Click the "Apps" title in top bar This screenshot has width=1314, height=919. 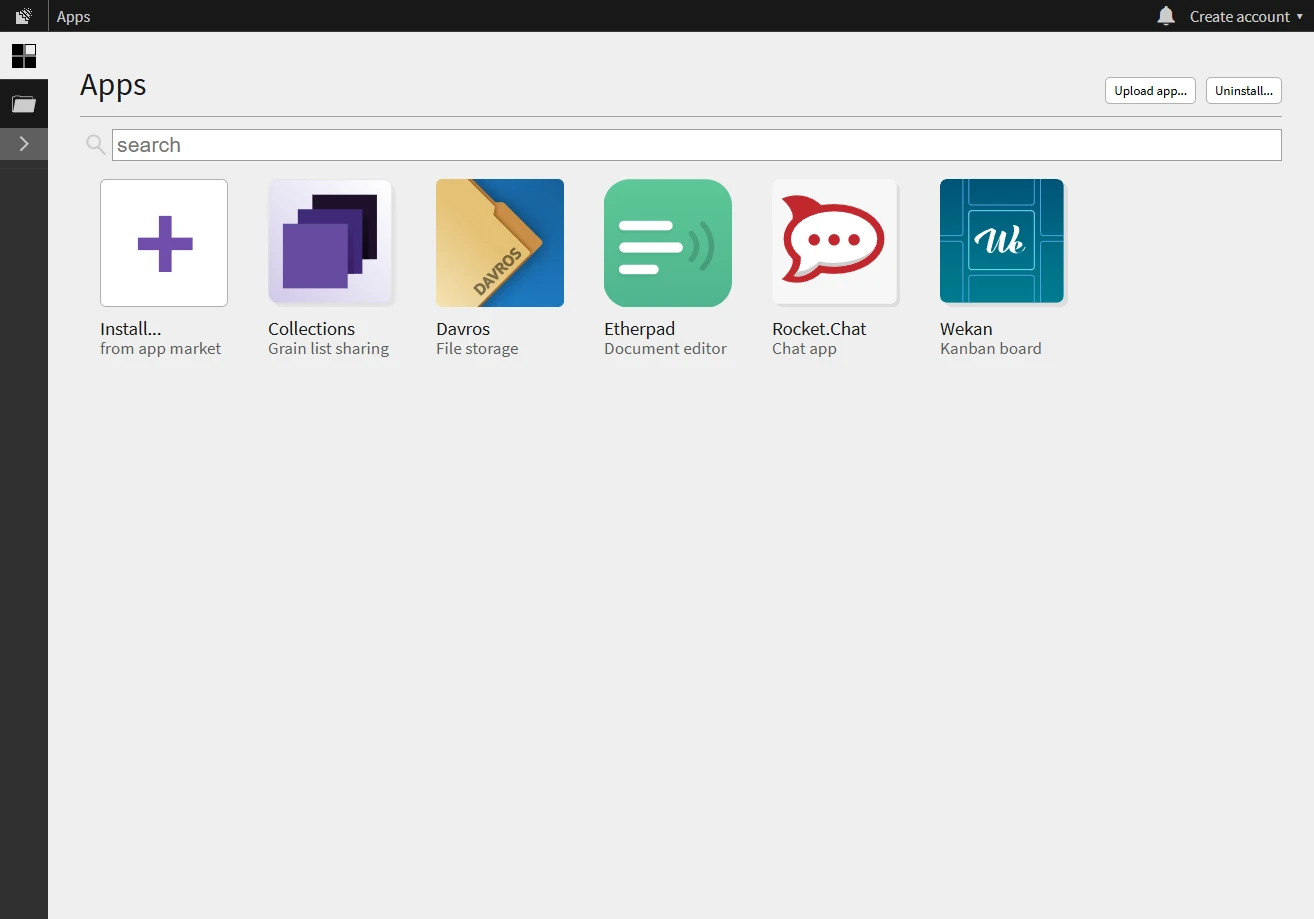tap(74, 17)
